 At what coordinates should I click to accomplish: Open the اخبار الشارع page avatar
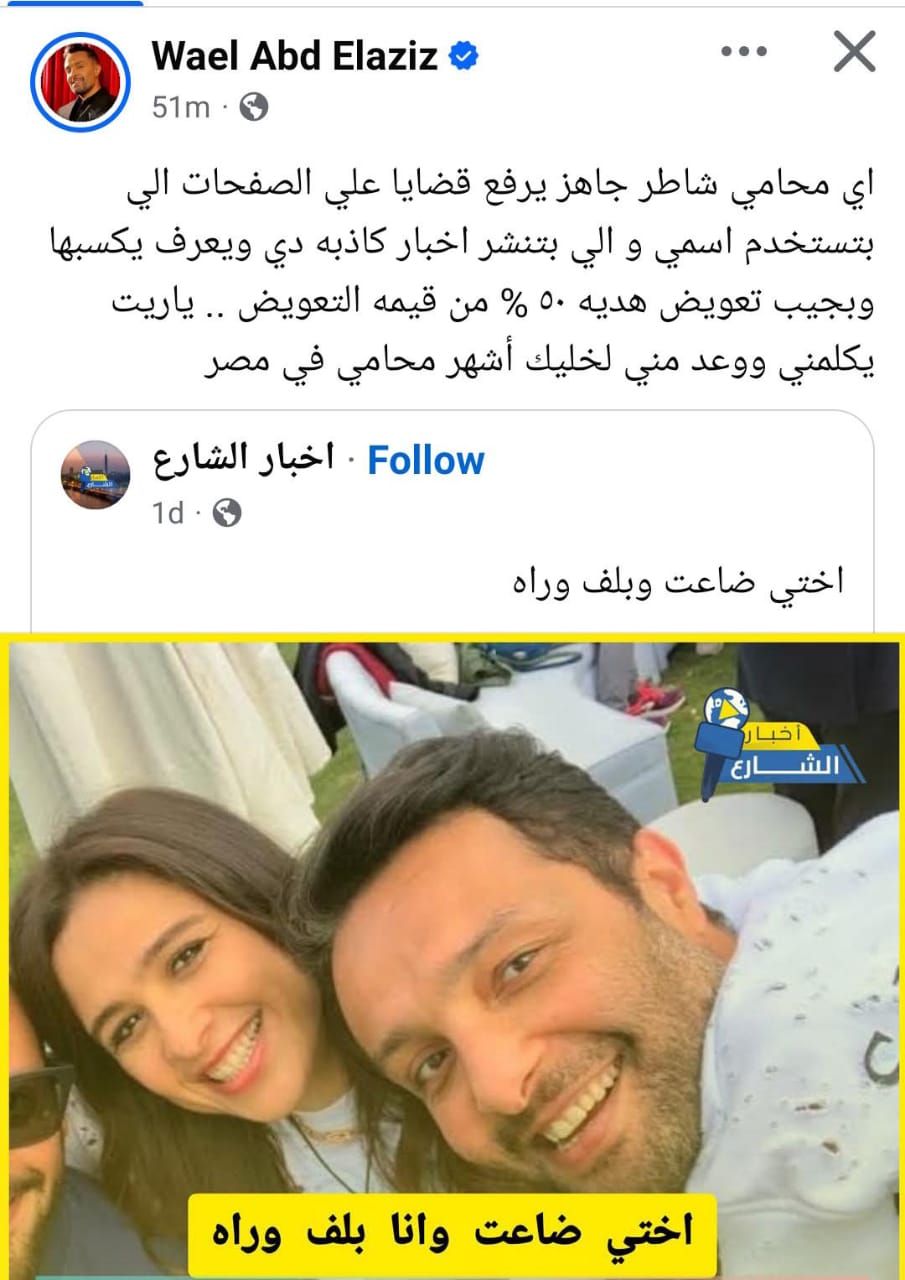point(95,474)
